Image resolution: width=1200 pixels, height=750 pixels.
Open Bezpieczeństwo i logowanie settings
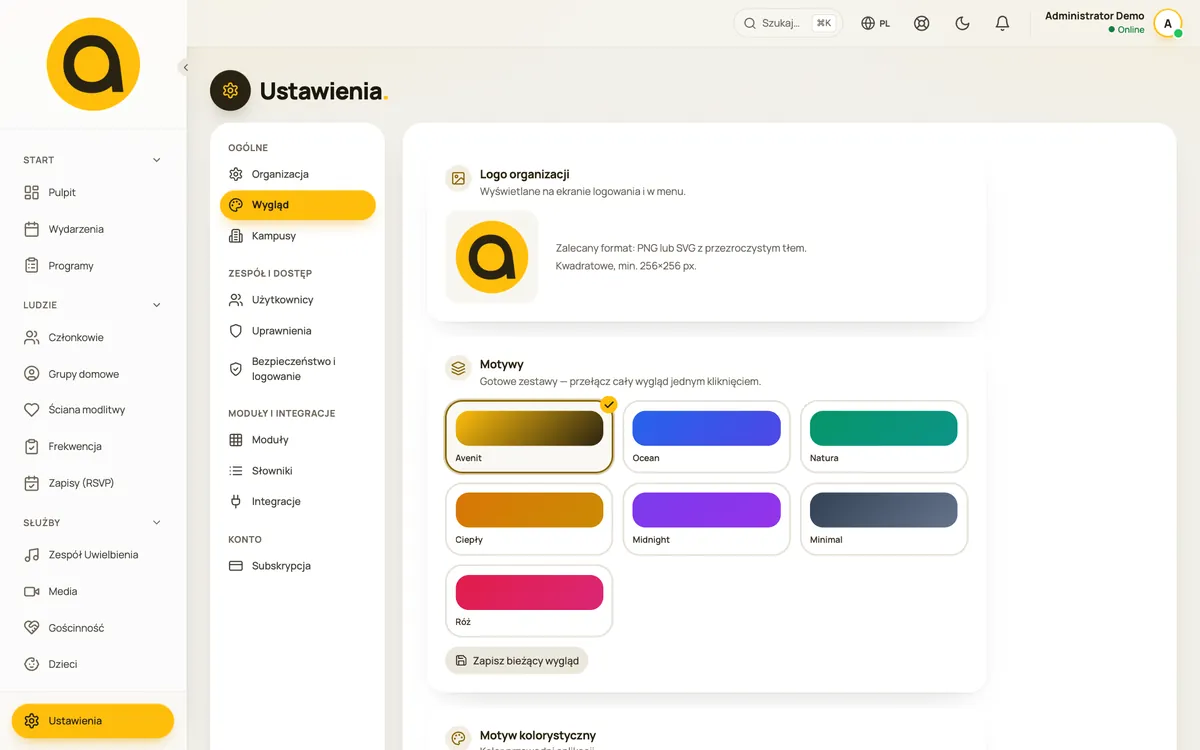pyautogui.click(x=298, y=369)
